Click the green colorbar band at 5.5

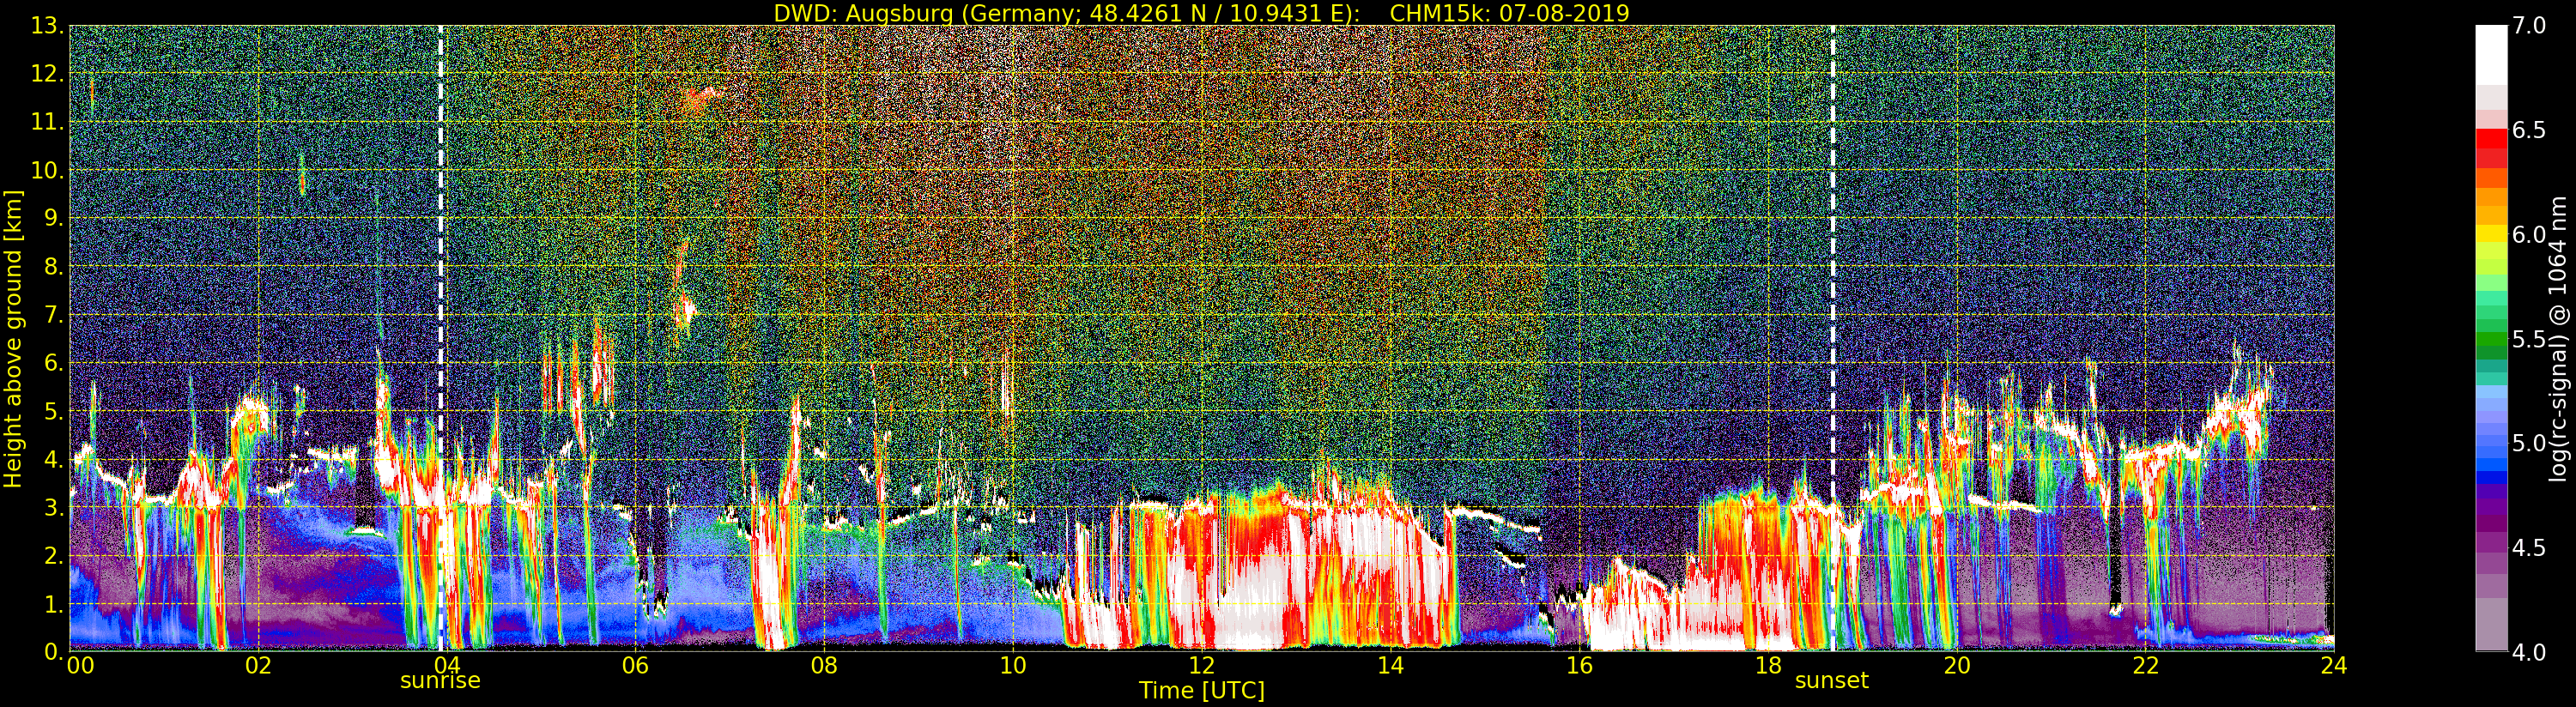[2491, 339]
